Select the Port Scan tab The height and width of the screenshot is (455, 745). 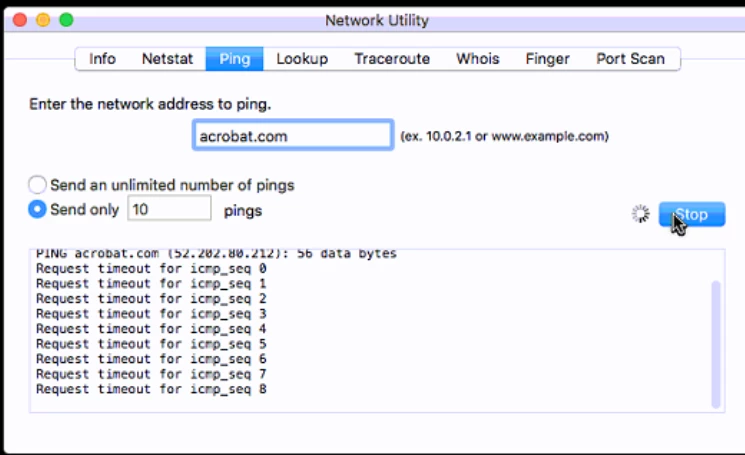(x=630, y=59)
